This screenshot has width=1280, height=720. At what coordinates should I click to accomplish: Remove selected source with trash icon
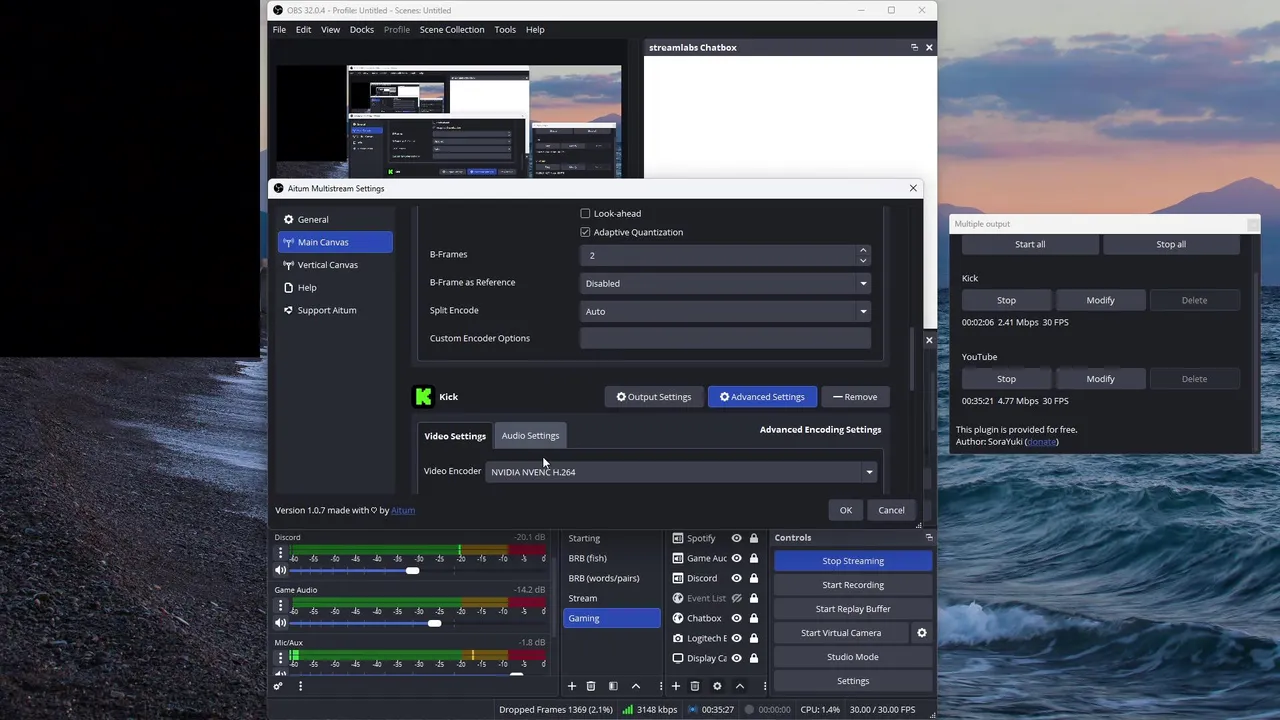pyautogui.click(x=695, y=686)
